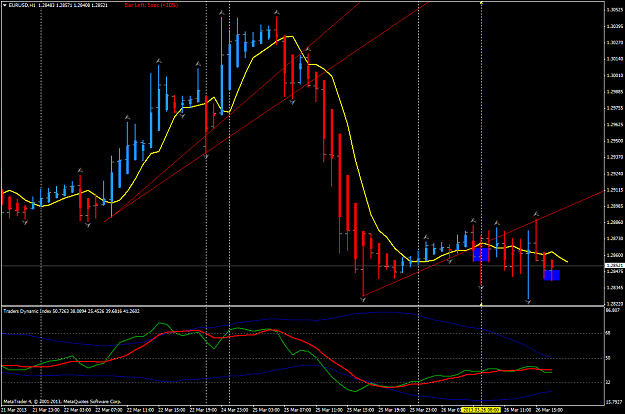Select the yellow highlighted 2013.03.26 08:00 time label

pos(481,410)
